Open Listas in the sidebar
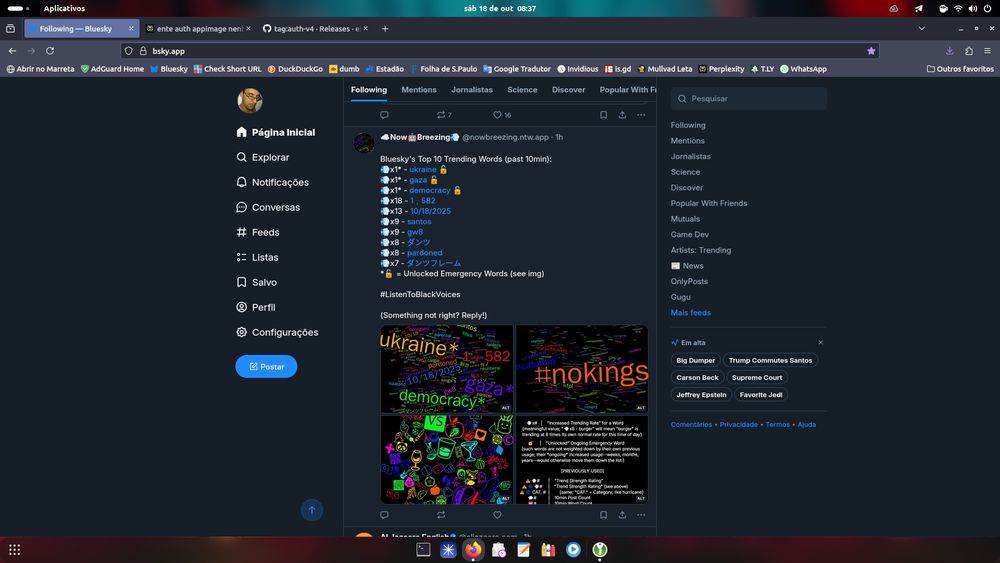Screen dimensions: 1000x563 pos(257,257)
